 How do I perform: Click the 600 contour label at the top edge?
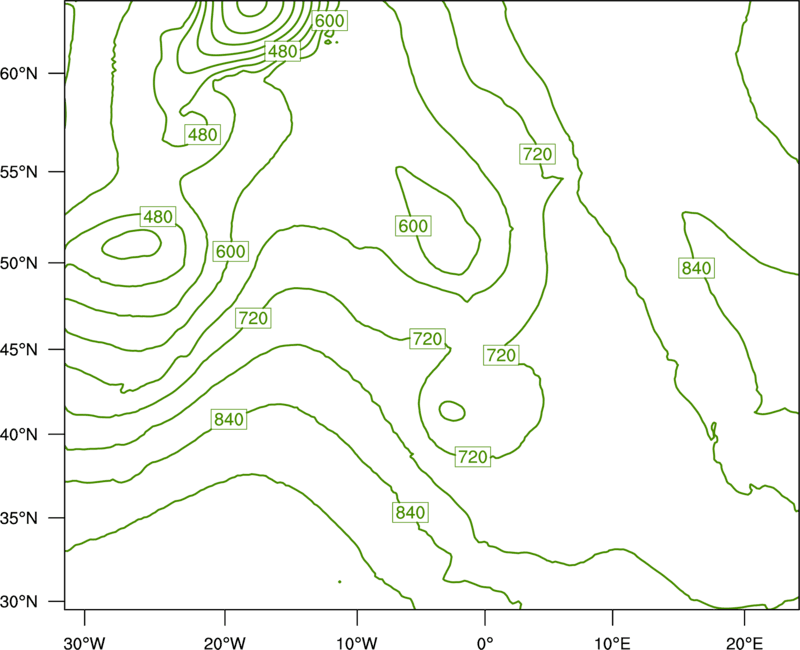(x=330, y=20)
